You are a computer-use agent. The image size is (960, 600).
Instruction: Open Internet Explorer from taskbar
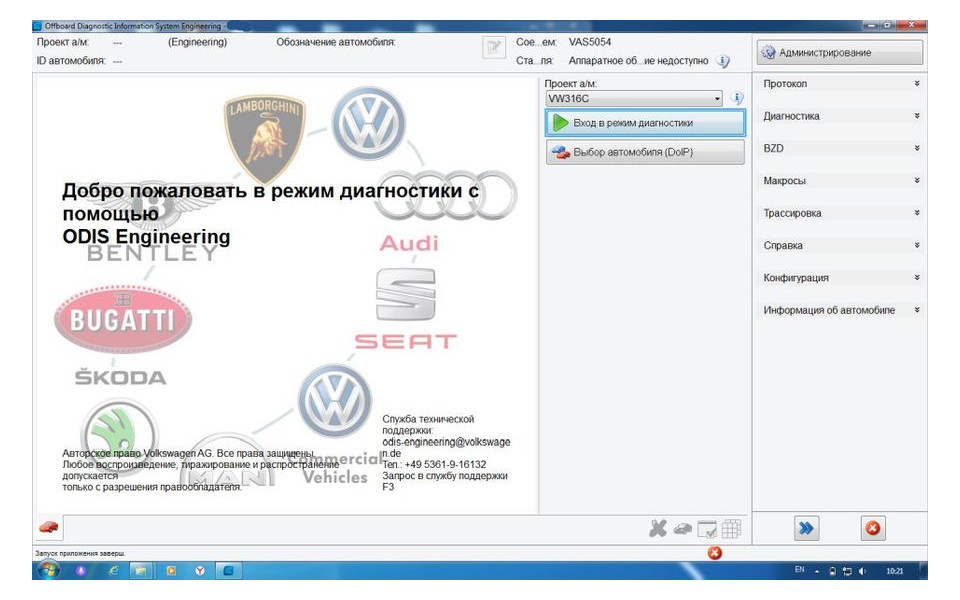(114, 571)
